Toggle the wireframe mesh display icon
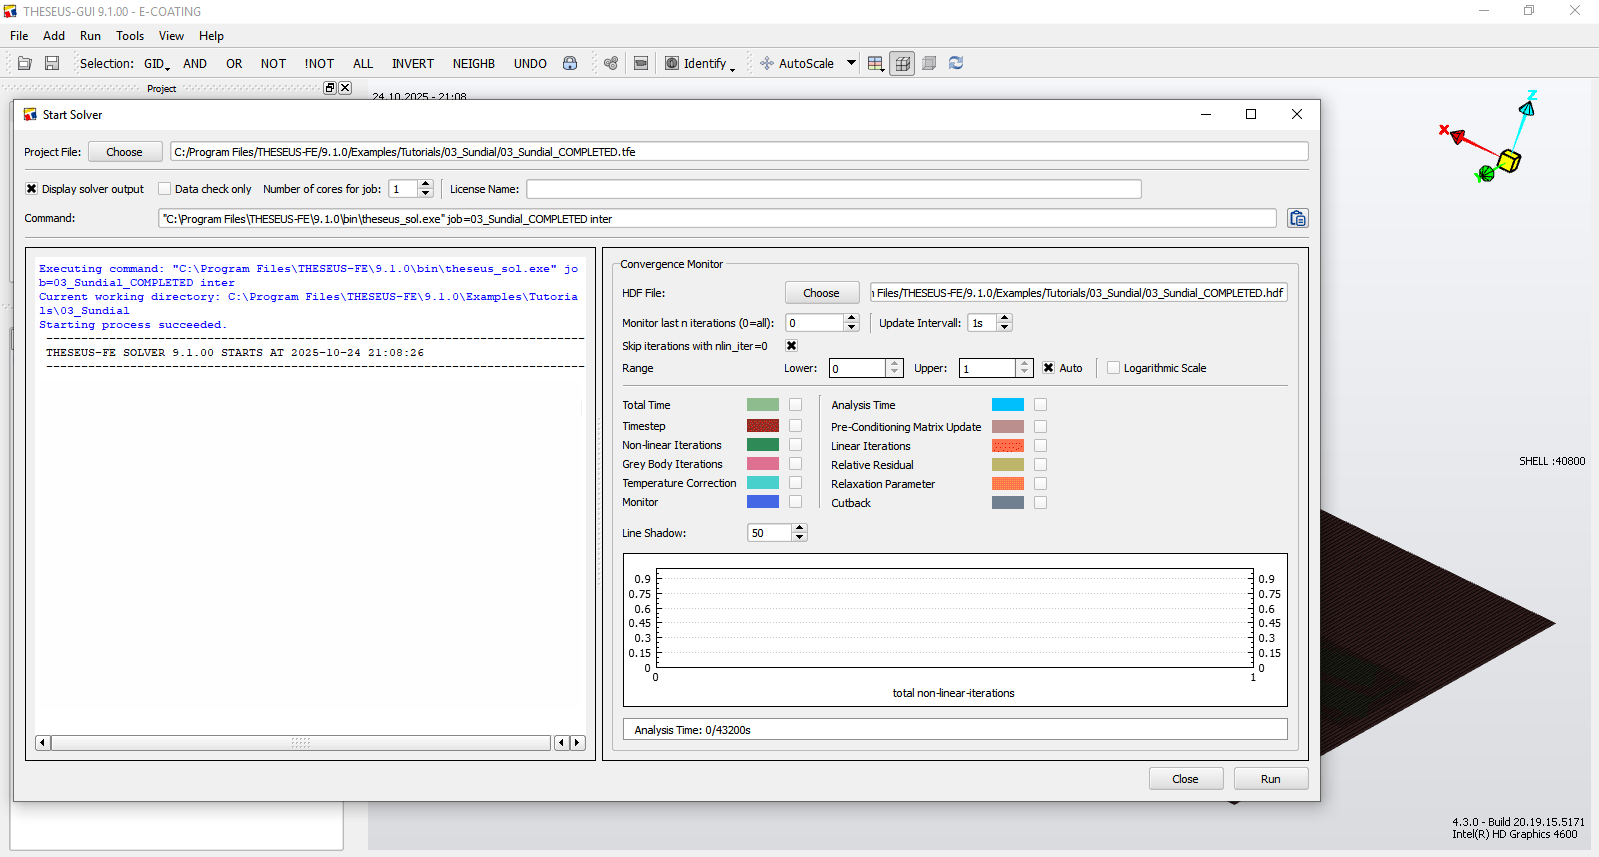Image resolution: width=1599 pixels, height=857 pixels. [902, 63]
